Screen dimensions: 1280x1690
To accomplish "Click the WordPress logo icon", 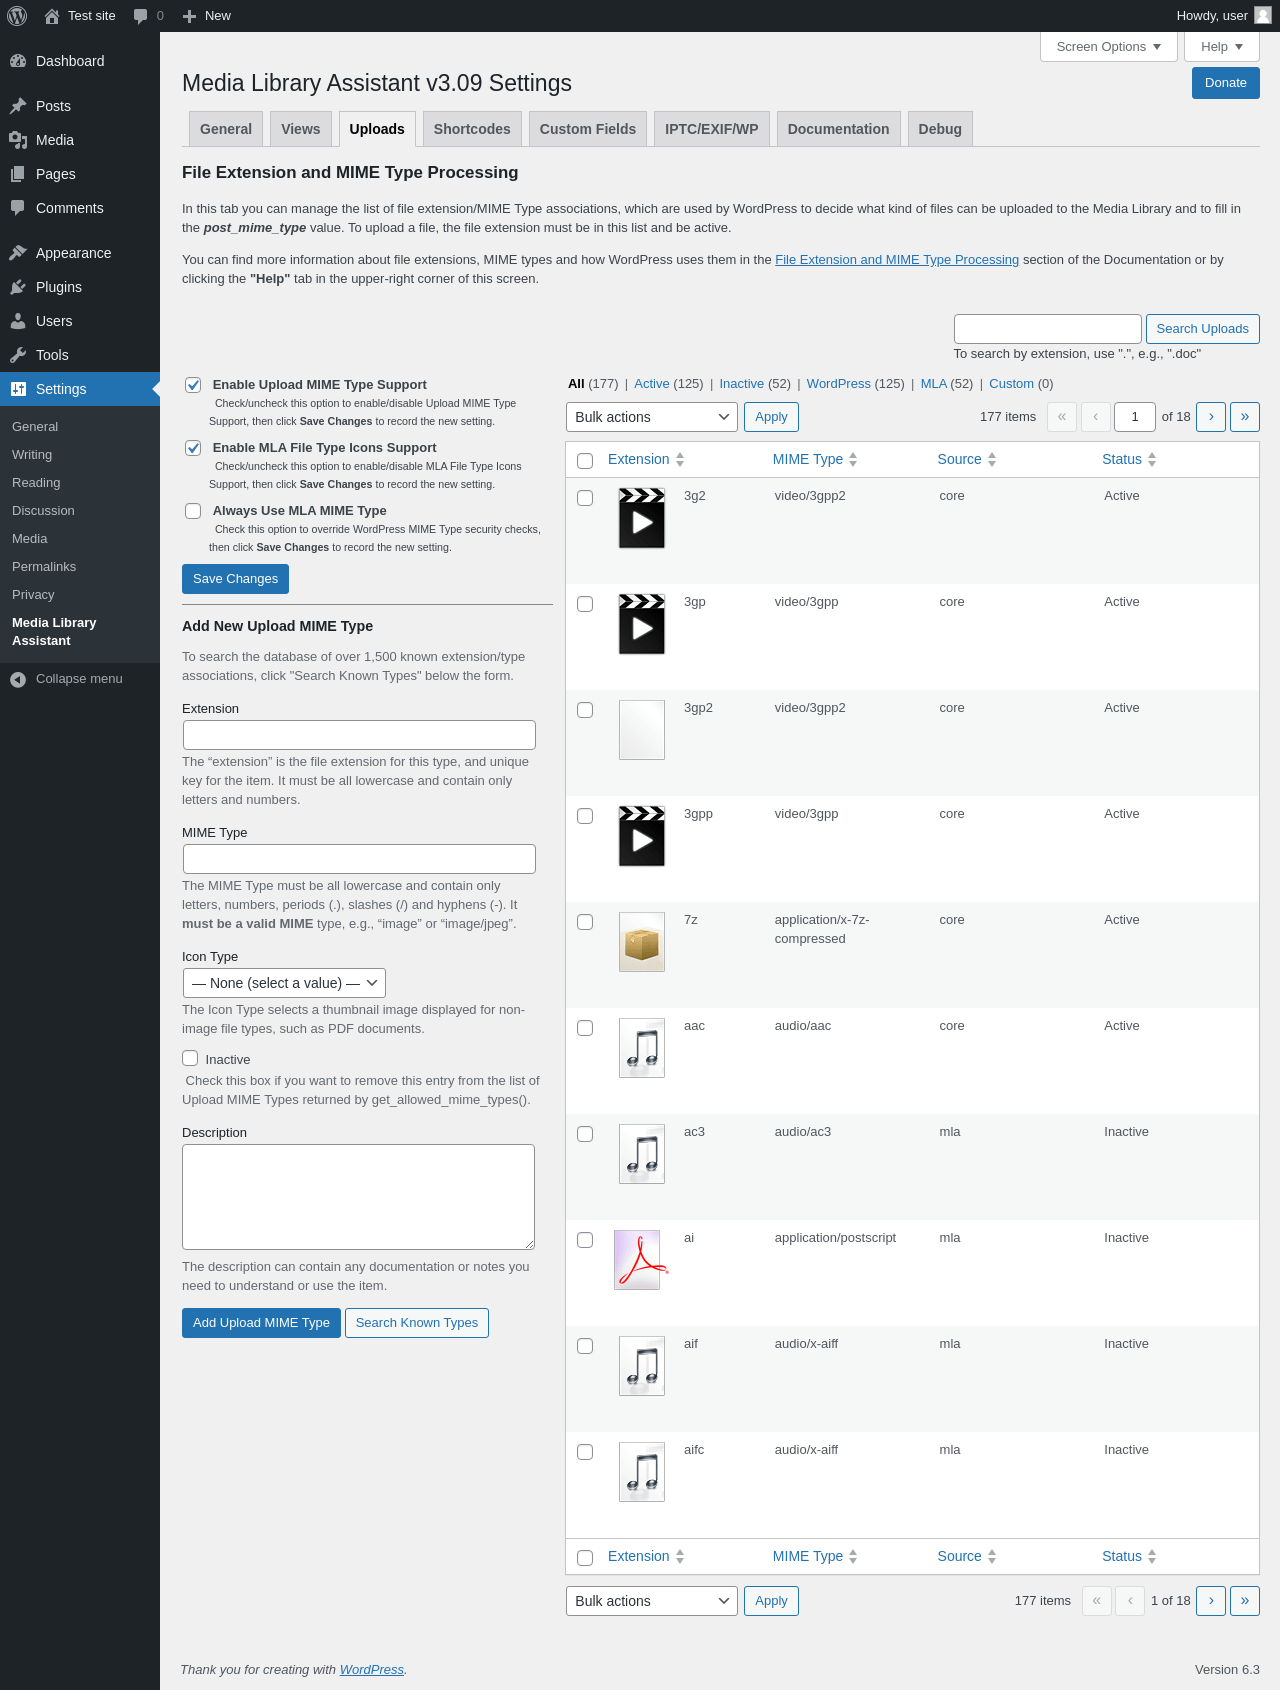I will 17,16.
